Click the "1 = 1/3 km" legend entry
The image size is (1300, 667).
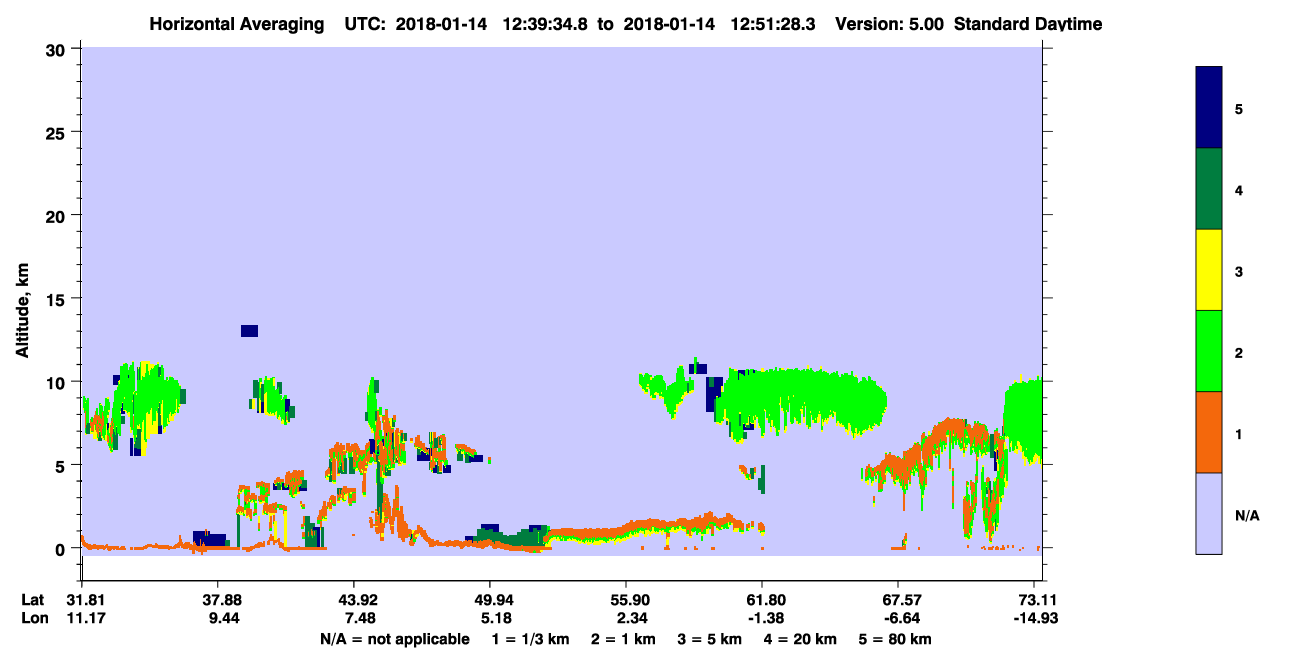coord(529,639)
